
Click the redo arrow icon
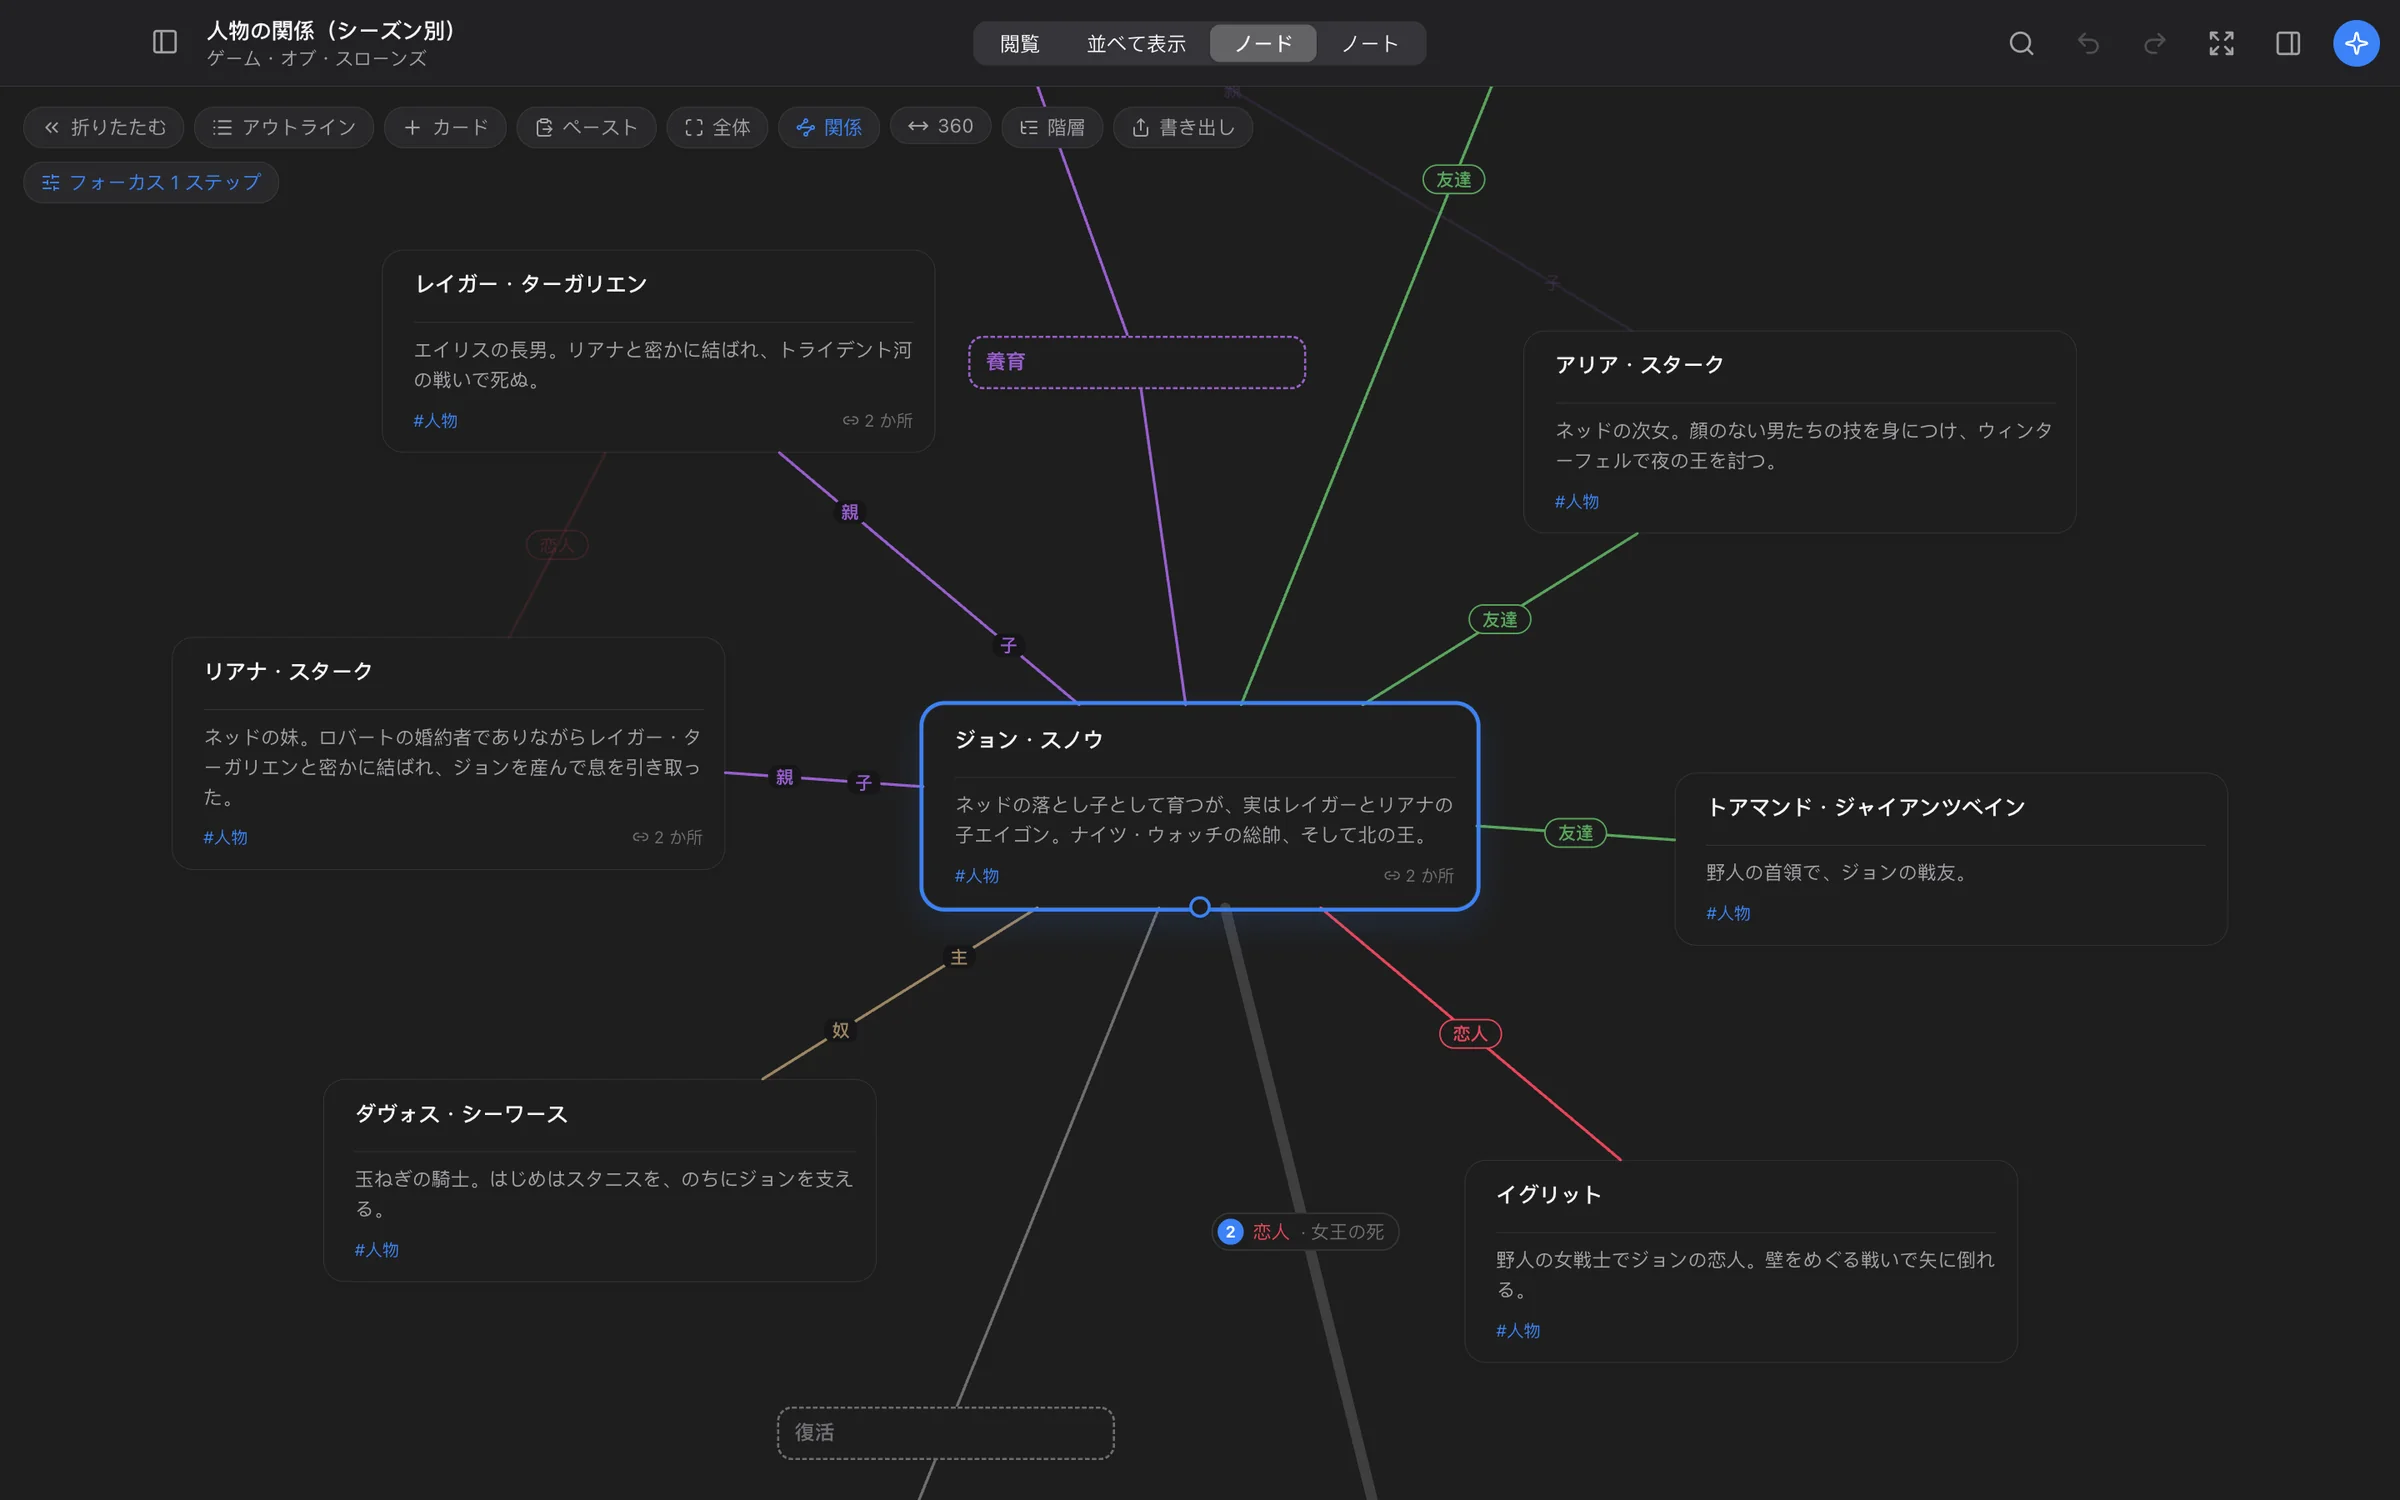tap(2155, 43)
